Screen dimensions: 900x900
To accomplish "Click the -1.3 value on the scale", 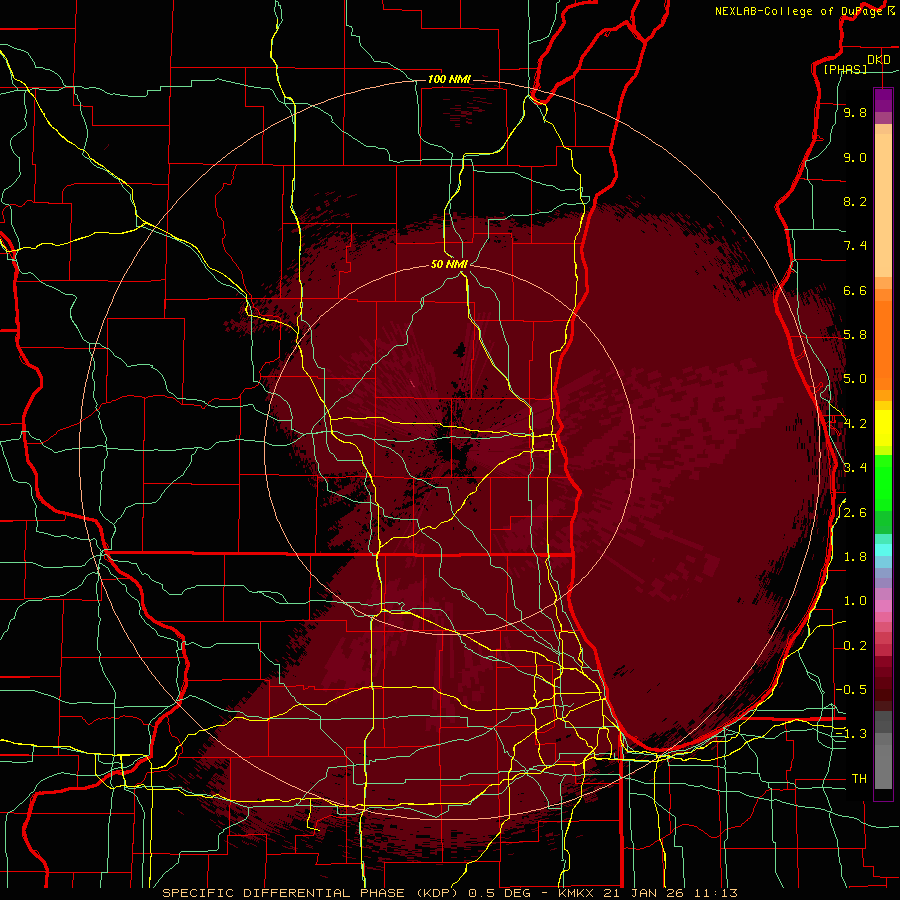I will pyautogui.click(x=851, y=734).
